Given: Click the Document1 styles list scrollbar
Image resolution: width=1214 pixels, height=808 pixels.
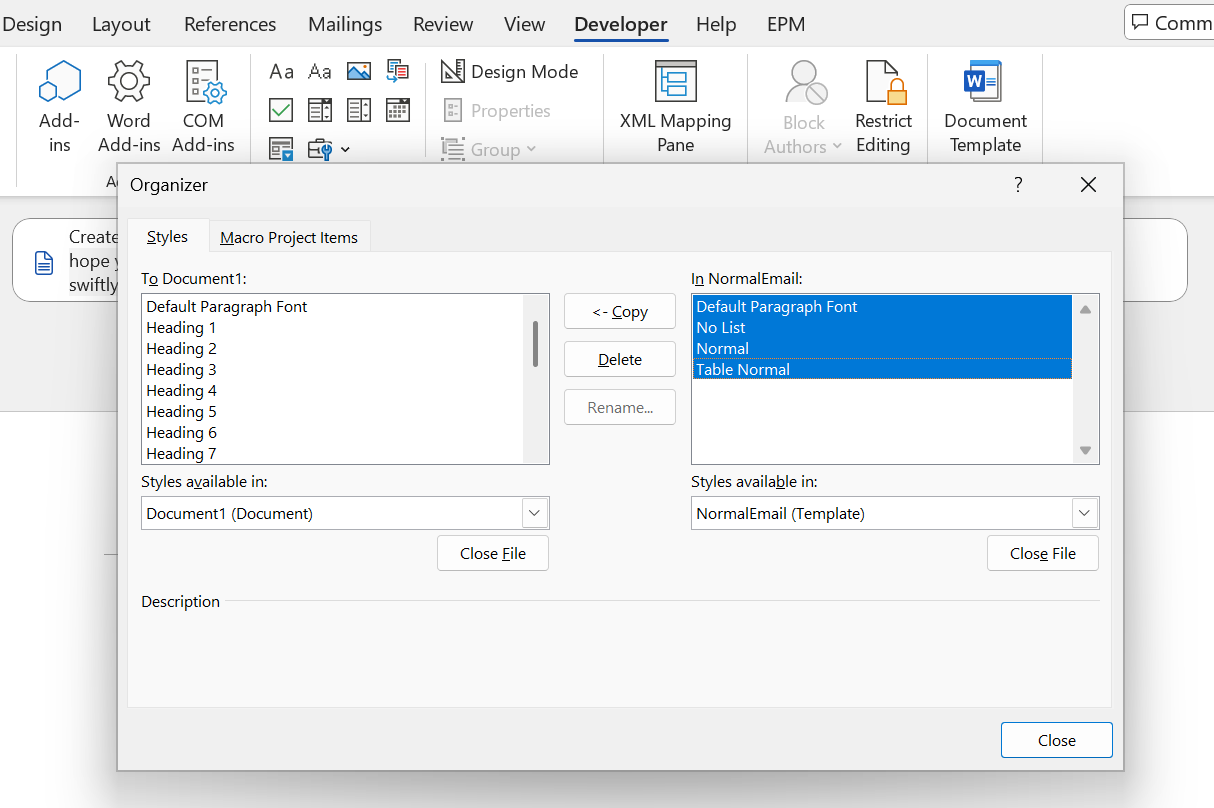Looking at the screenshot, I should pyautogui.click(x=536, y=344).
